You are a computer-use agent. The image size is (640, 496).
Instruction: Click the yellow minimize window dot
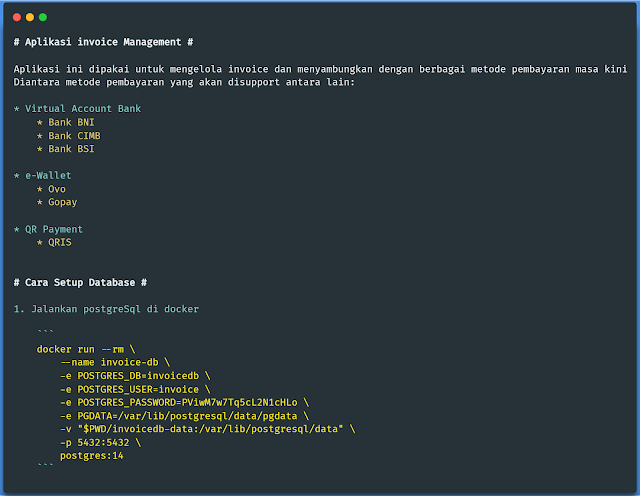[30, 17]
